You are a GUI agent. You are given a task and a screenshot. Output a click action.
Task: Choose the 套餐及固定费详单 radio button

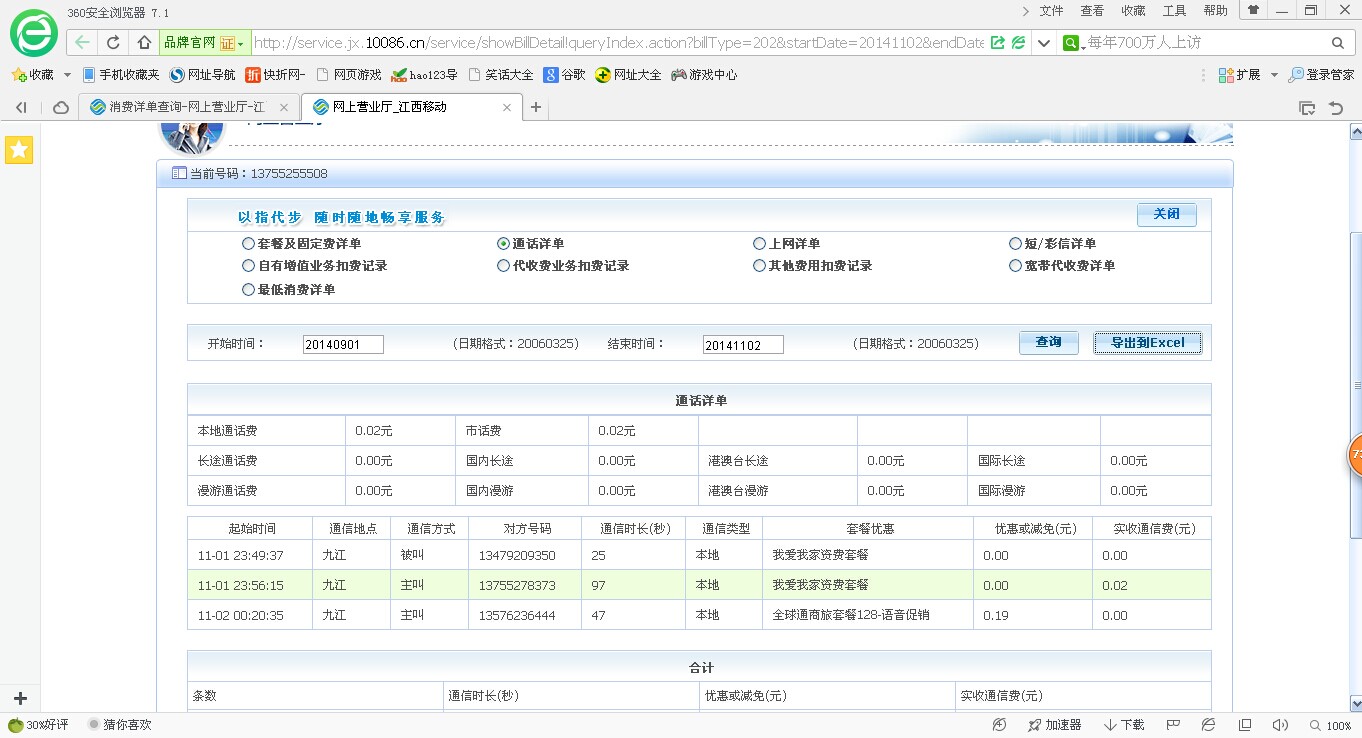pos(248,244)
